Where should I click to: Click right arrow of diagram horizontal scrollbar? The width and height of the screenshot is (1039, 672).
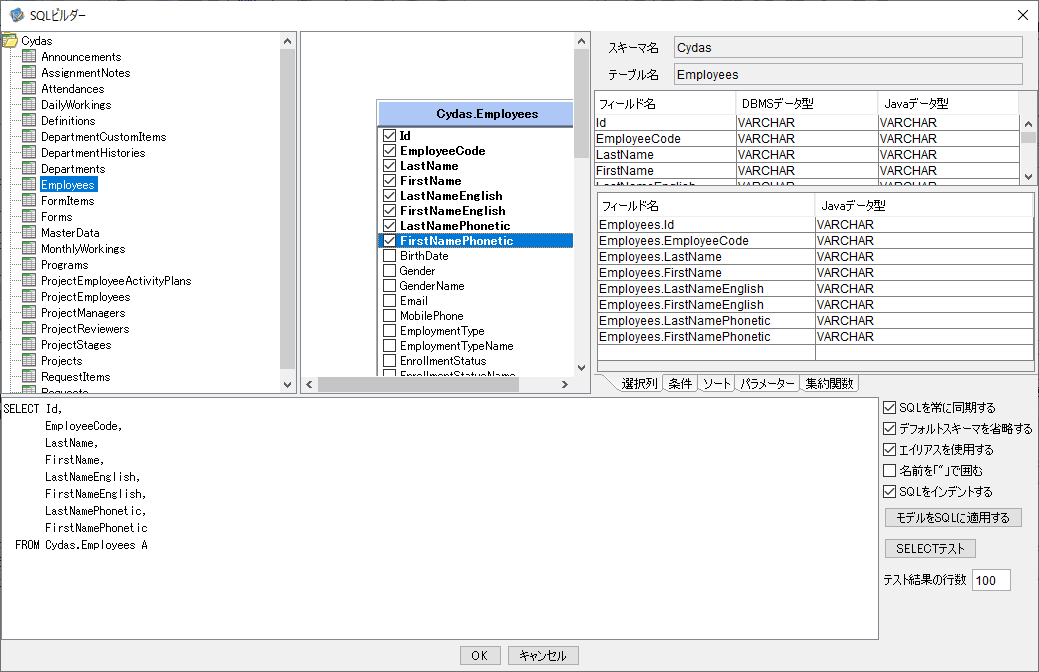click(565, 384)
